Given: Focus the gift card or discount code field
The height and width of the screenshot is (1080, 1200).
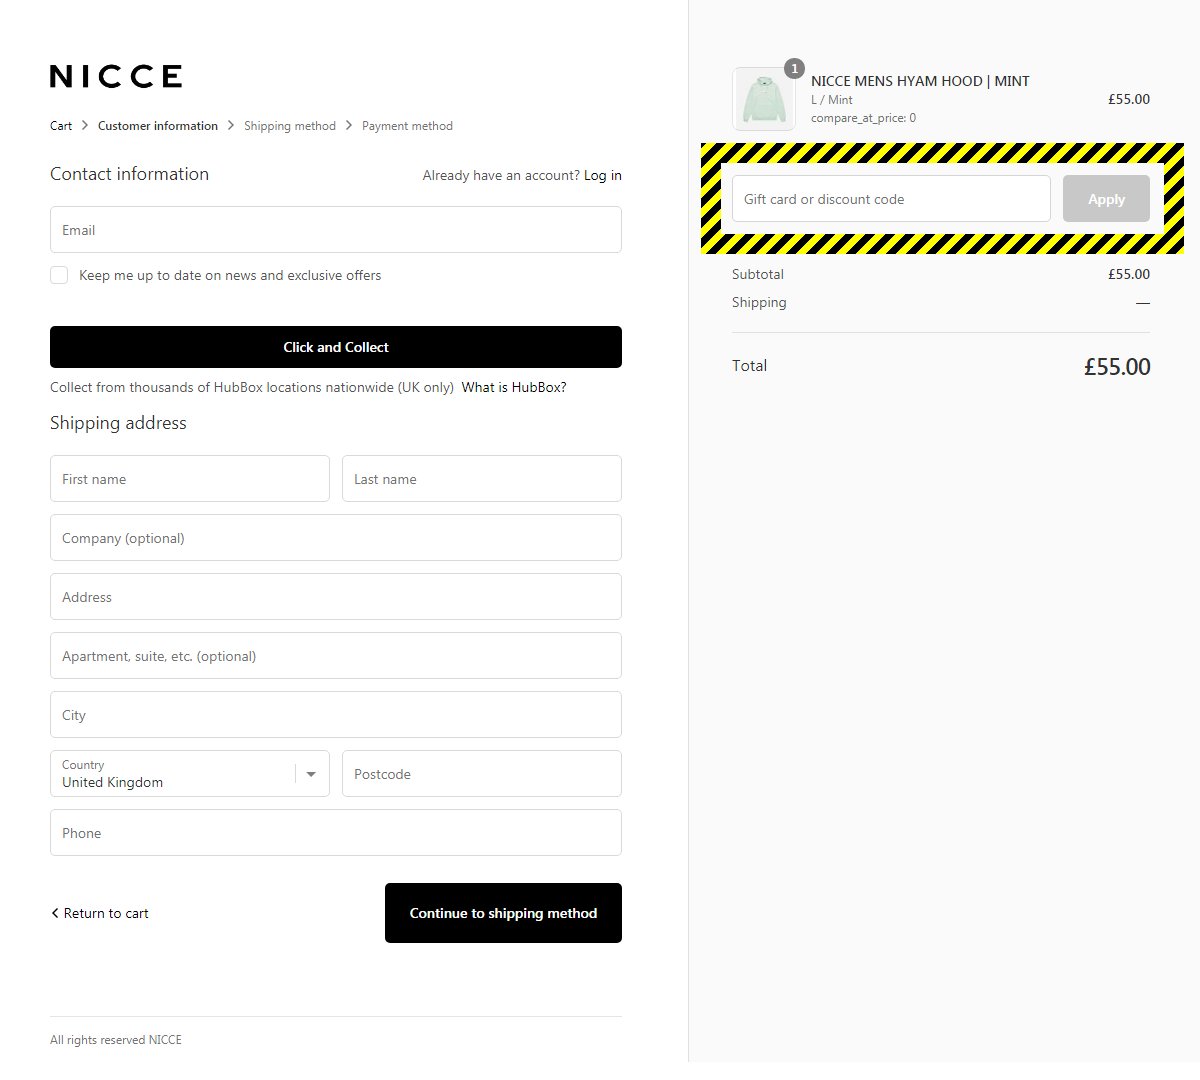Looking at the screenshot, I should 891,199.
